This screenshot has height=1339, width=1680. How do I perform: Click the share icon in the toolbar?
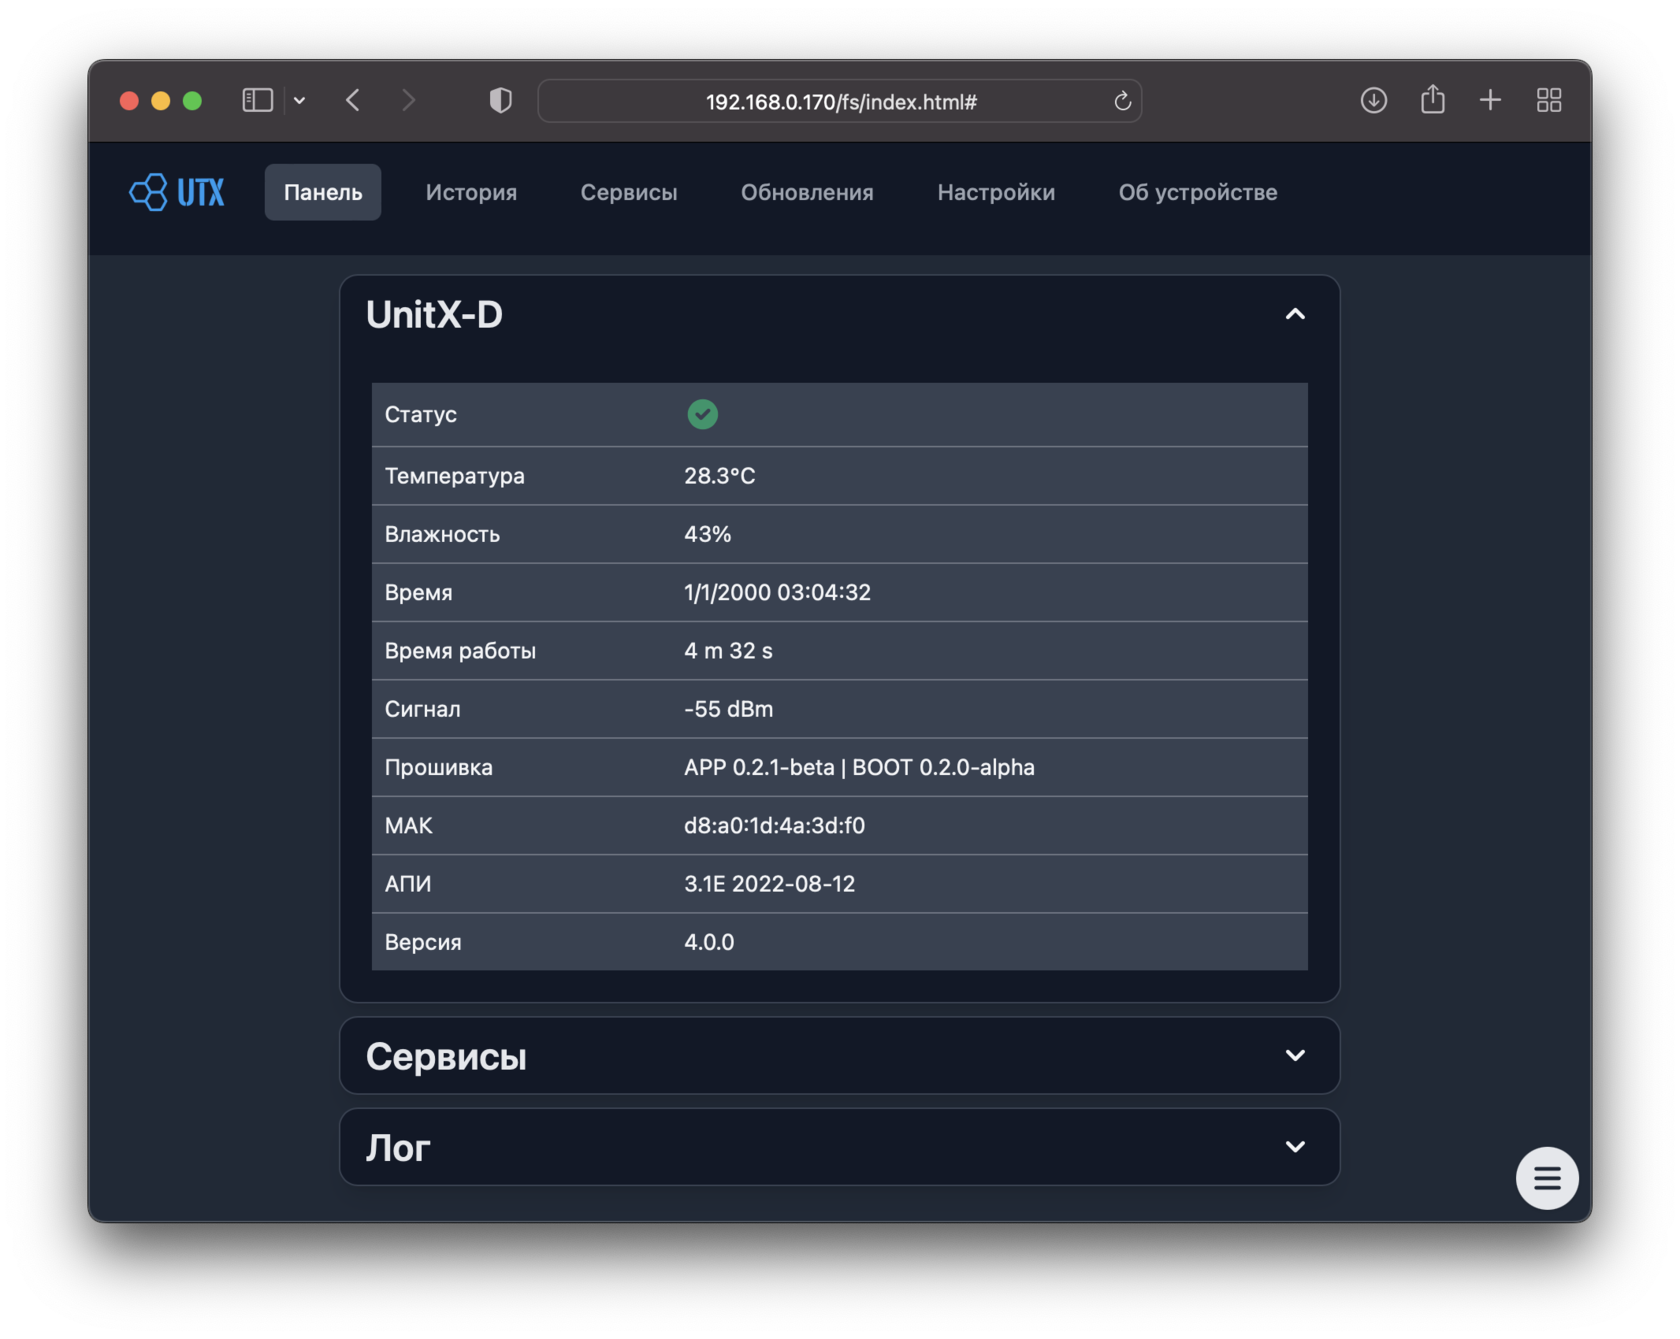point(1432,100)
